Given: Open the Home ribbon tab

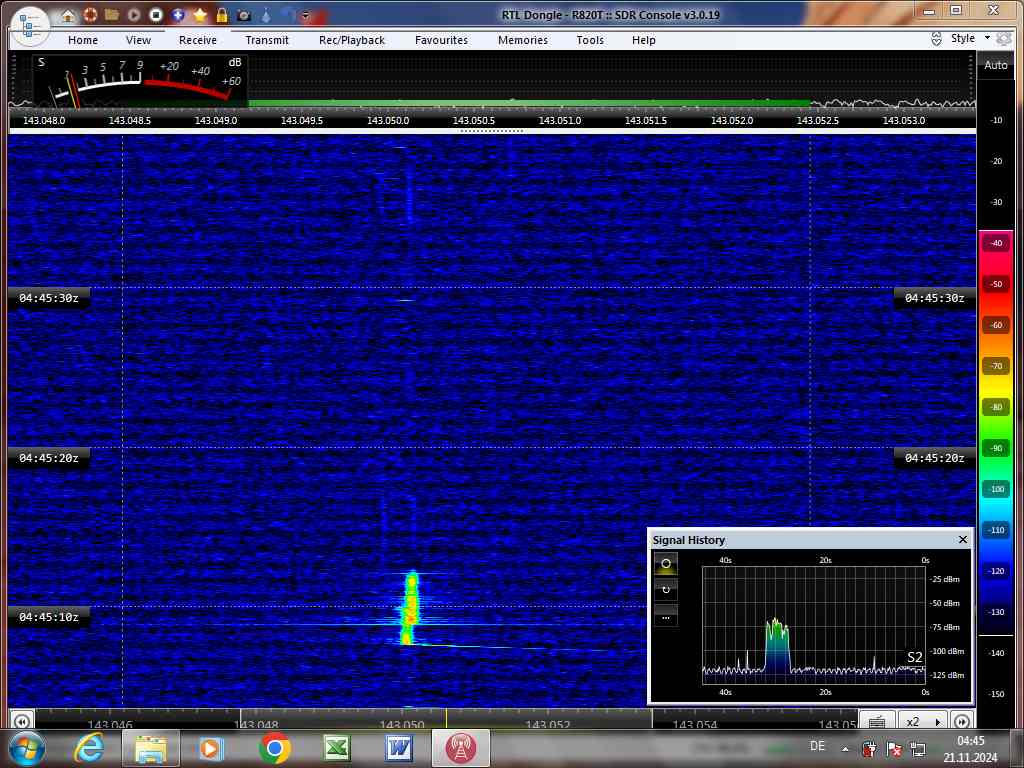Looking at the screenshot, I should [x=83, y=40].
